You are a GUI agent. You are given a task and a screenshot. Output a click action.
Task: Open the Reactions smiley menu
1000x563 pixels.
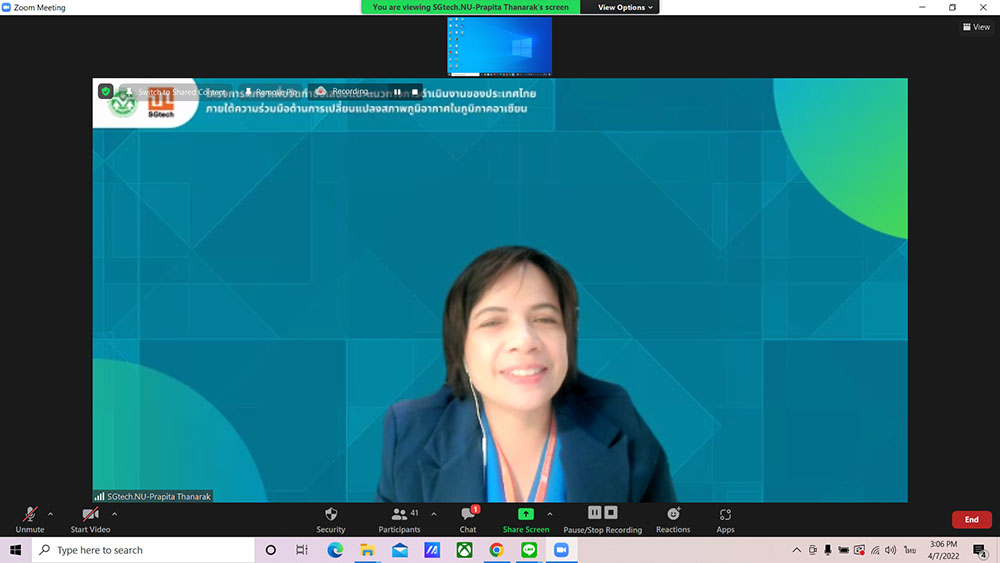coord(673,520)
